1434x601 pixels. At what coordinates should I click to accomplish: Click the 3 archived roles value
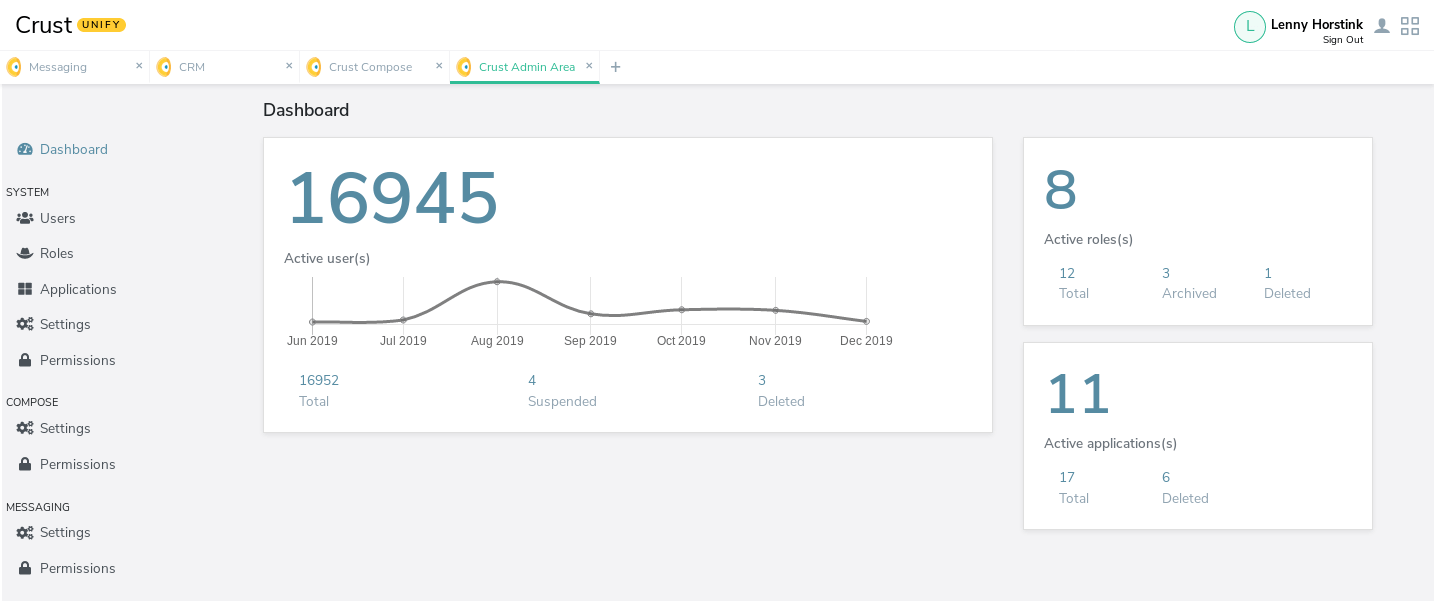click(1166, 273)
